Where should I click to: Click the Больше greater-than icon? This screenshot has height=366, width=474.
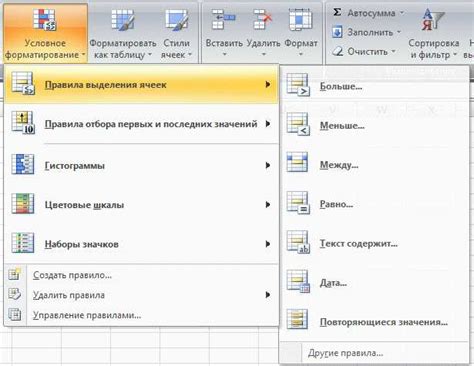pyautogui.click(x=298, y=85)
